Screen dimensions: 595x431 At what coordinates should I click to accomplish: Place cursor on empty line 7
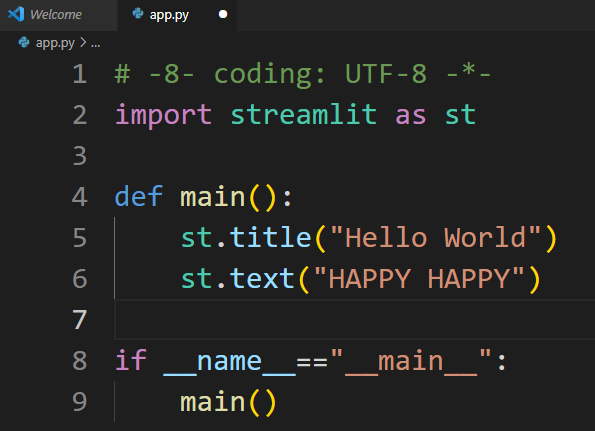click(354, 319)
